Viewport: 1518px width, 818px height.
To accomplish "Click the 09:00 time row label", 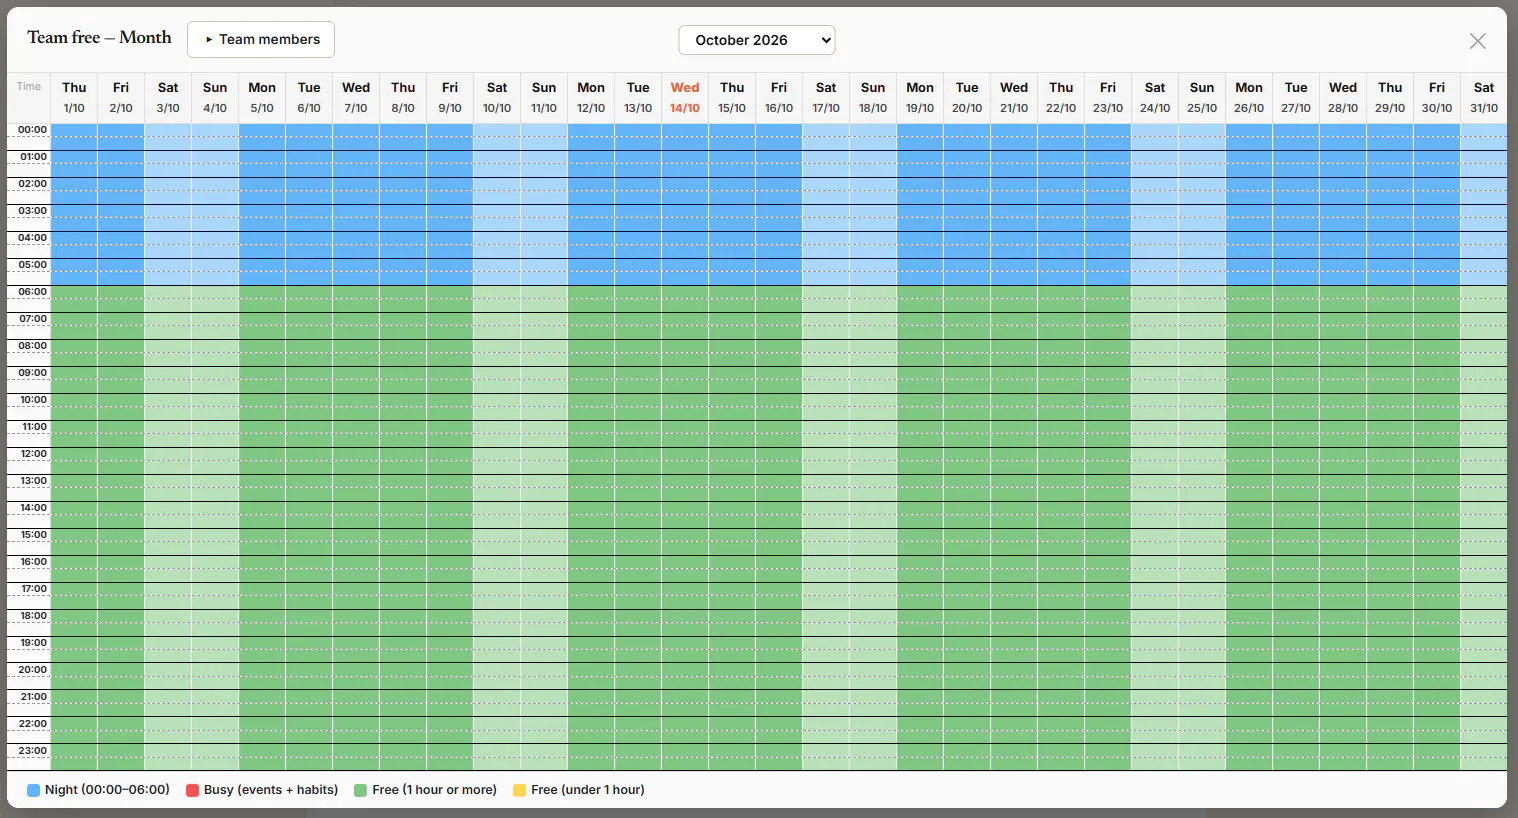I will pyautogui.click(x=33, y=373).
